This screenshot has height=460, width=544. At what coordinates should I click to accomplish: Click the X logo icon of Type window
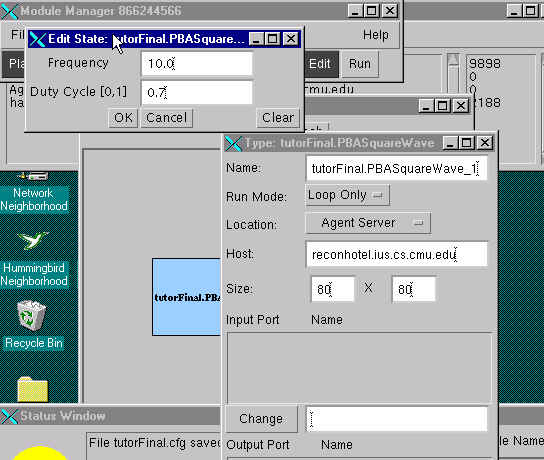233,143
